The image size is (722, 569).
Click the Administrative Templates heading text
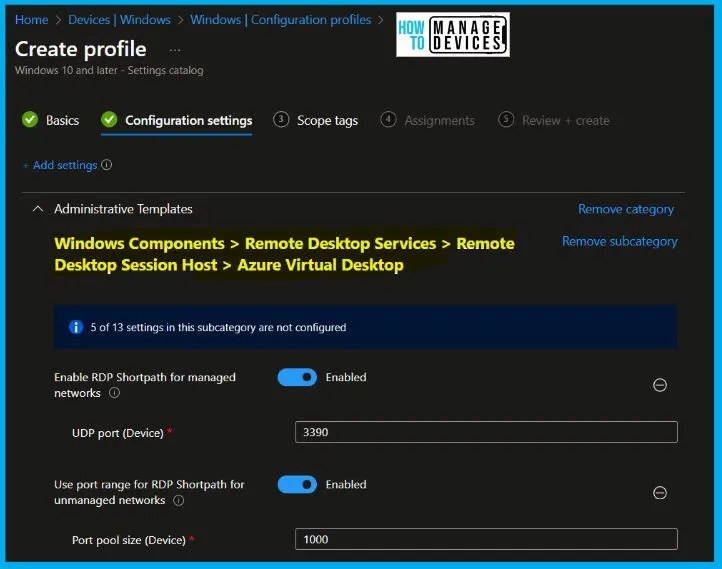(123, 209)
